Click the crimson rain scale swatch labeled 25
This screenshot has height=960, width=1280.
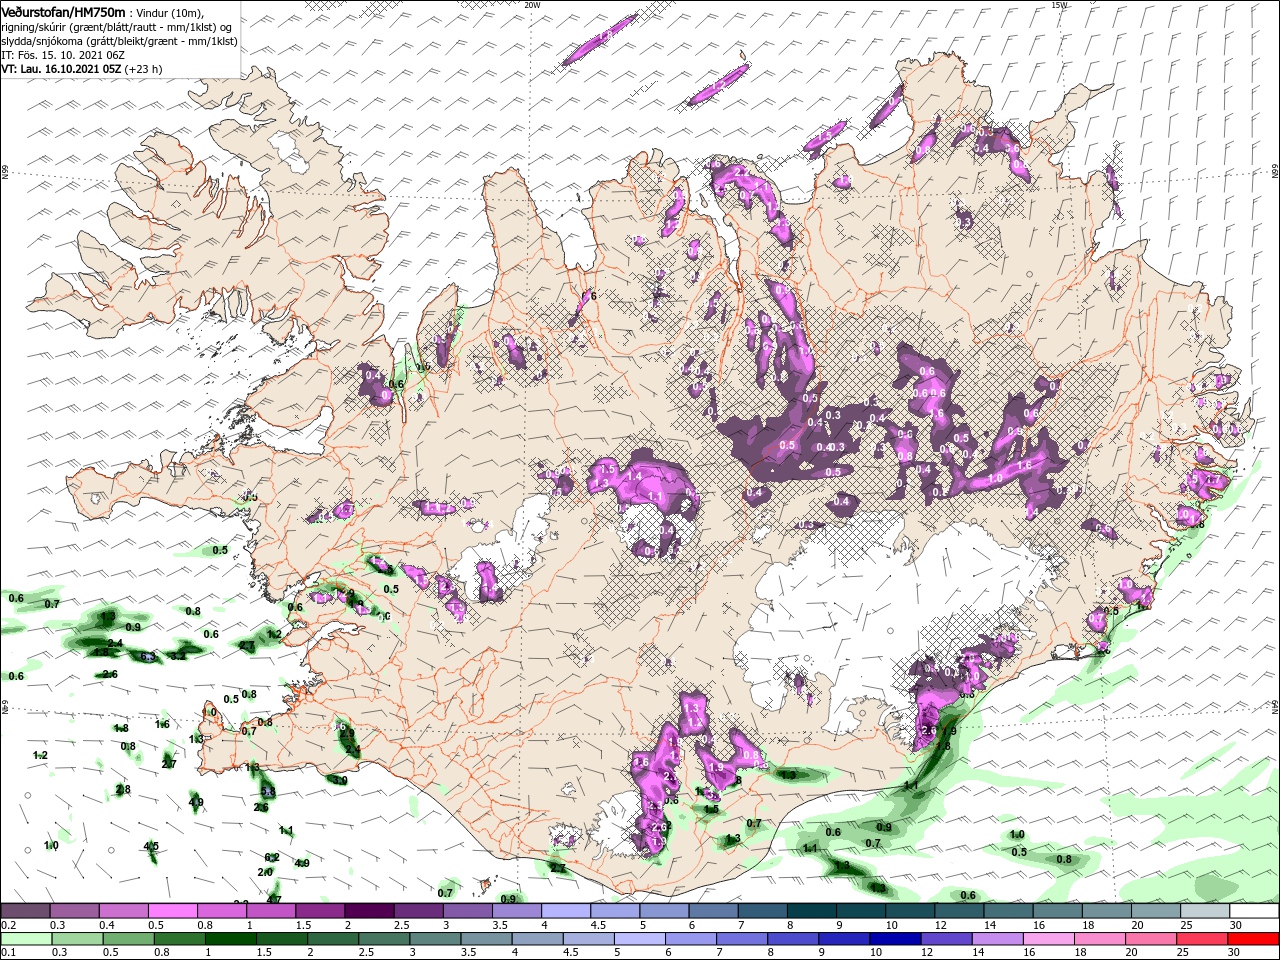click(x=1202, y=938)
